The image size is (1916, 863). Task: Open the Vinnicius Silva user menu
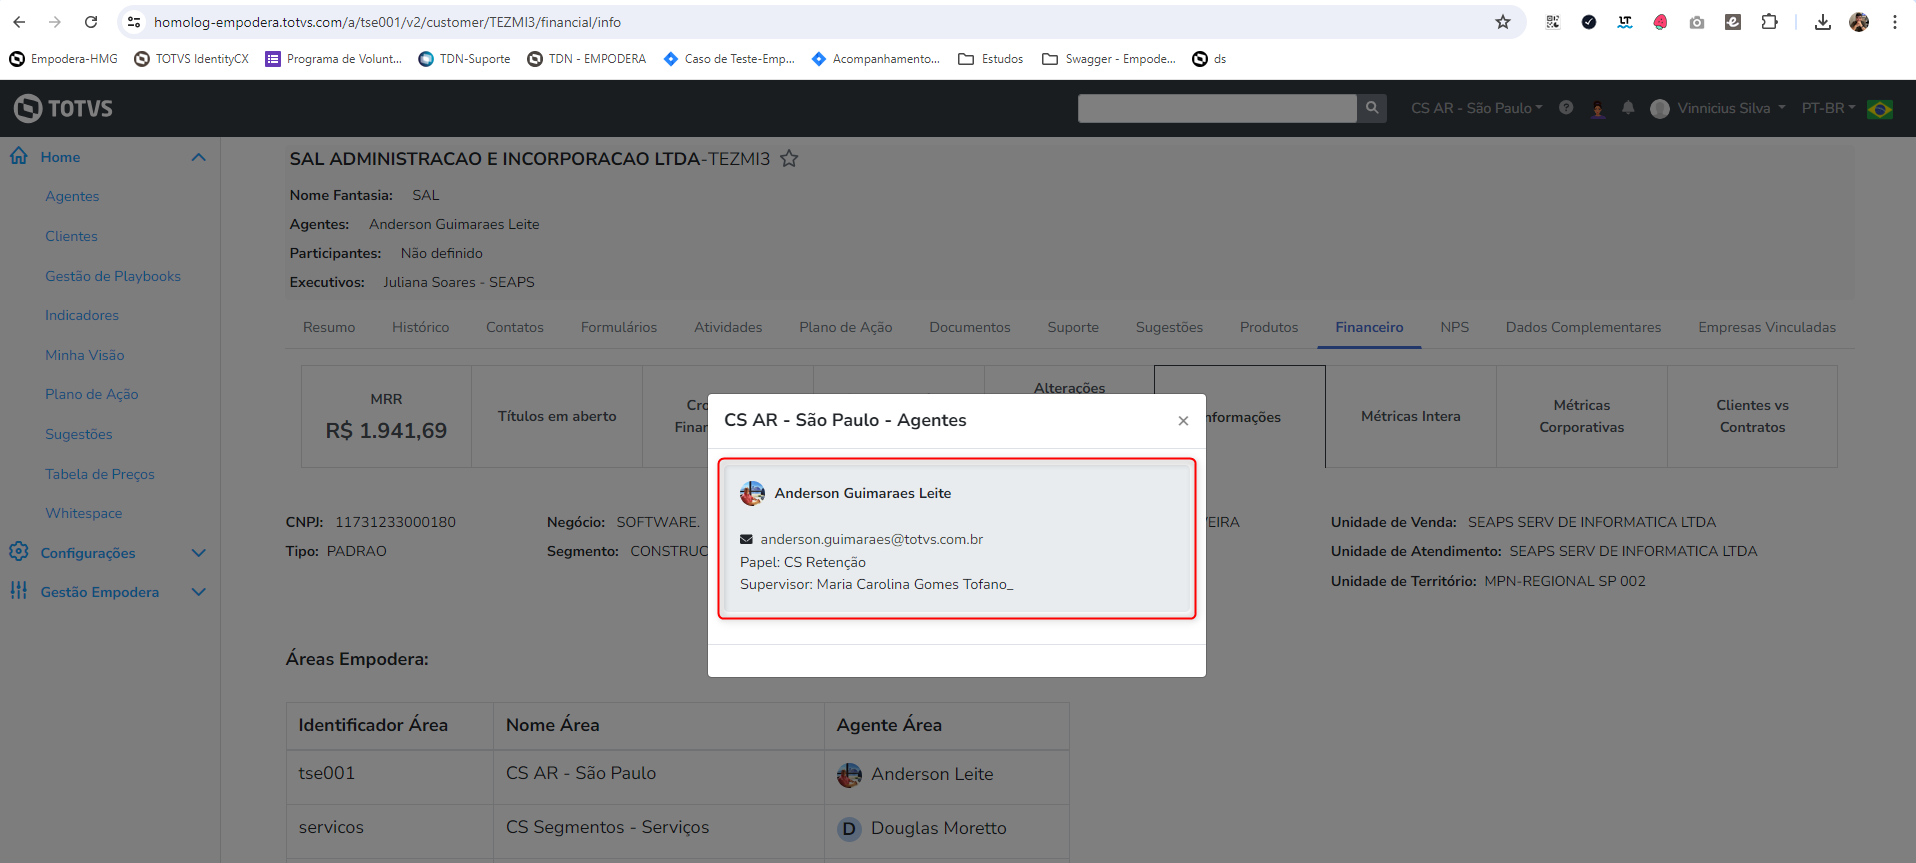[1718, 108]
